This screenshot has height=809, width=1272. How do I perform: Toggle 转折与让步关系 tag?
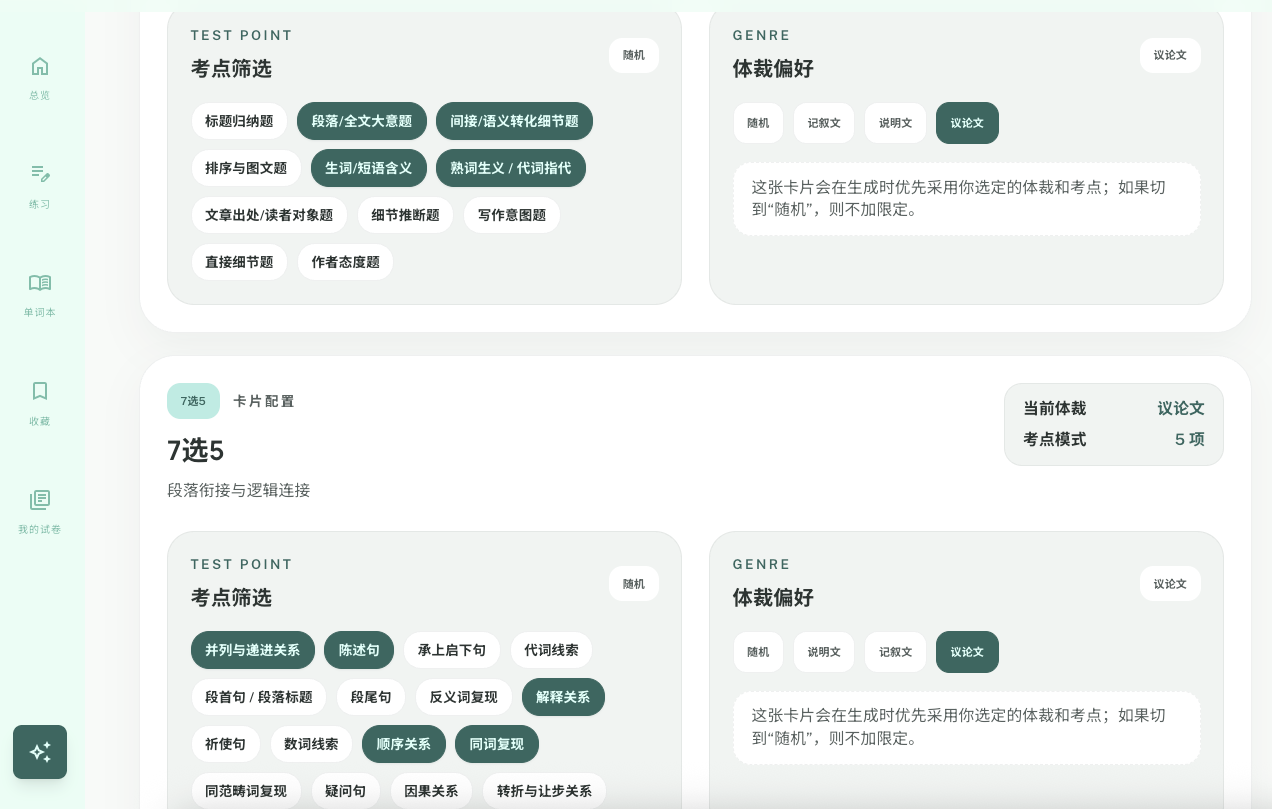(x=544, y=791)
